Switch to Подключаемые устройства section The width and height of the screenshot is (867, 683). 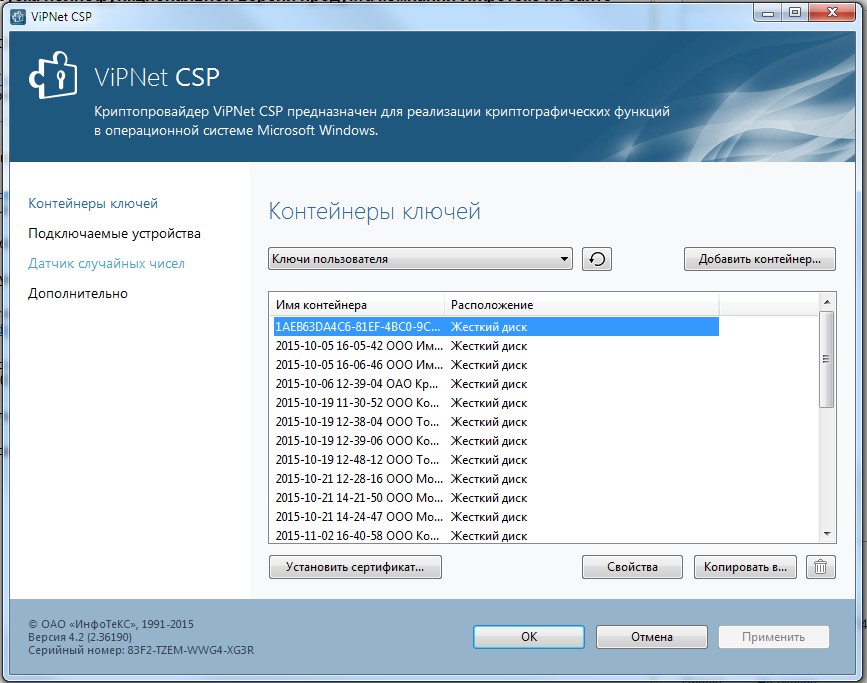tap(114, 234)
